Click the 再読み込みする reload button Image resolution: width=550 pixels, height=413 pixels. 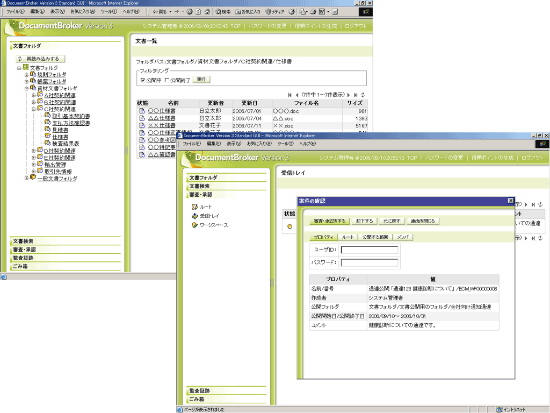40,59
